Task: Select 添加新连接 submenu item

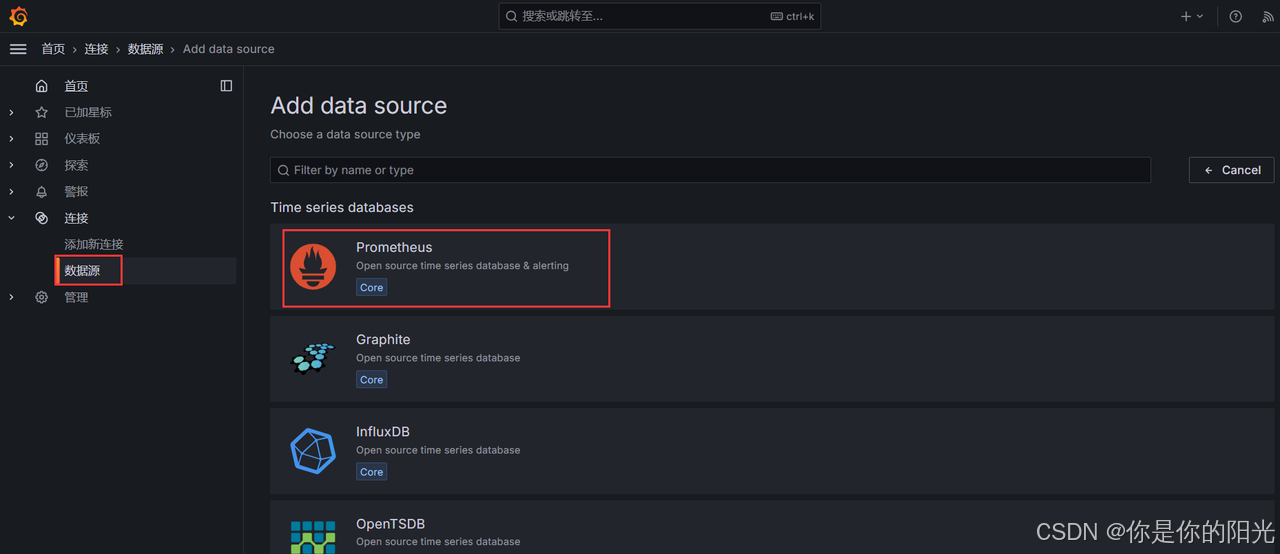Action: 94,244
